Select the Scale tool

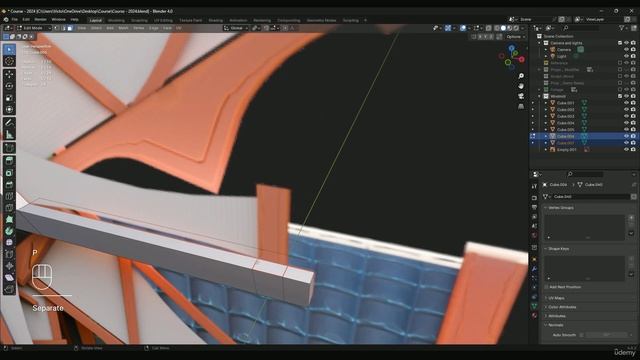click(x=9, y=98)
